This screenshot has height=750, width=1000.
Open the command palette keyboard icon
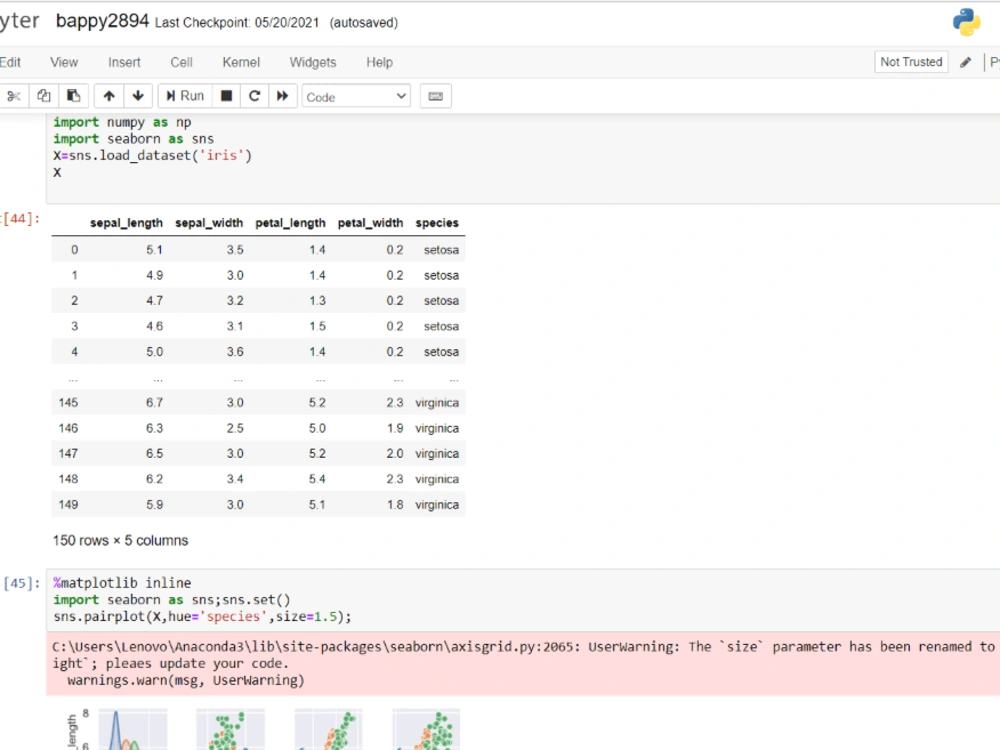point(435,96)
